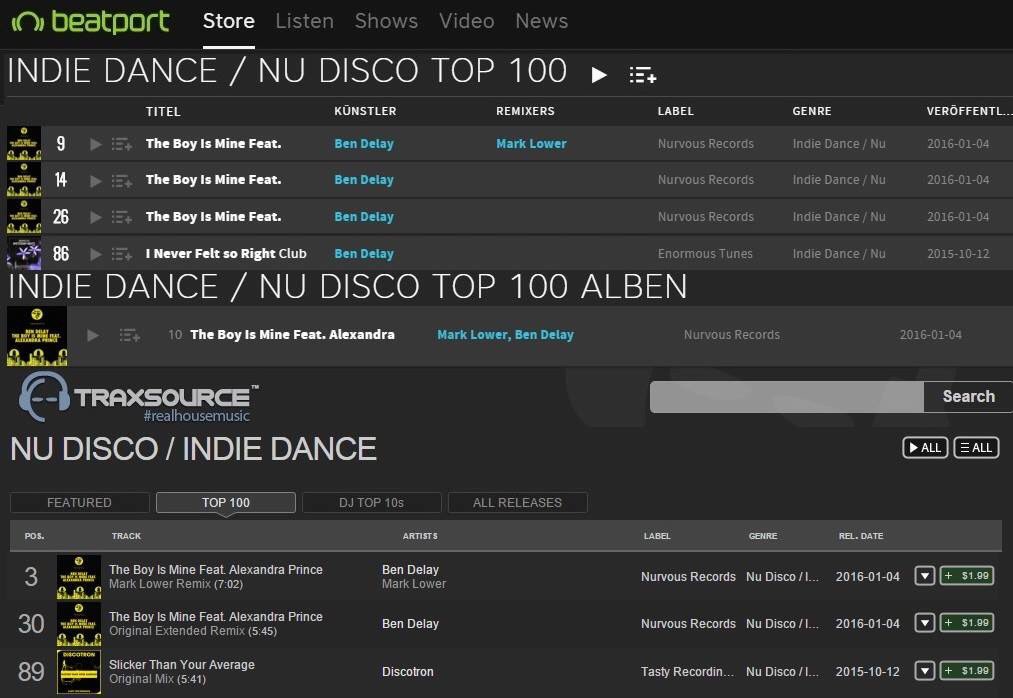Switch to the DJ TOP 10s tab
This screenshot has width=1013, height=698.
[x=371, y=502]
